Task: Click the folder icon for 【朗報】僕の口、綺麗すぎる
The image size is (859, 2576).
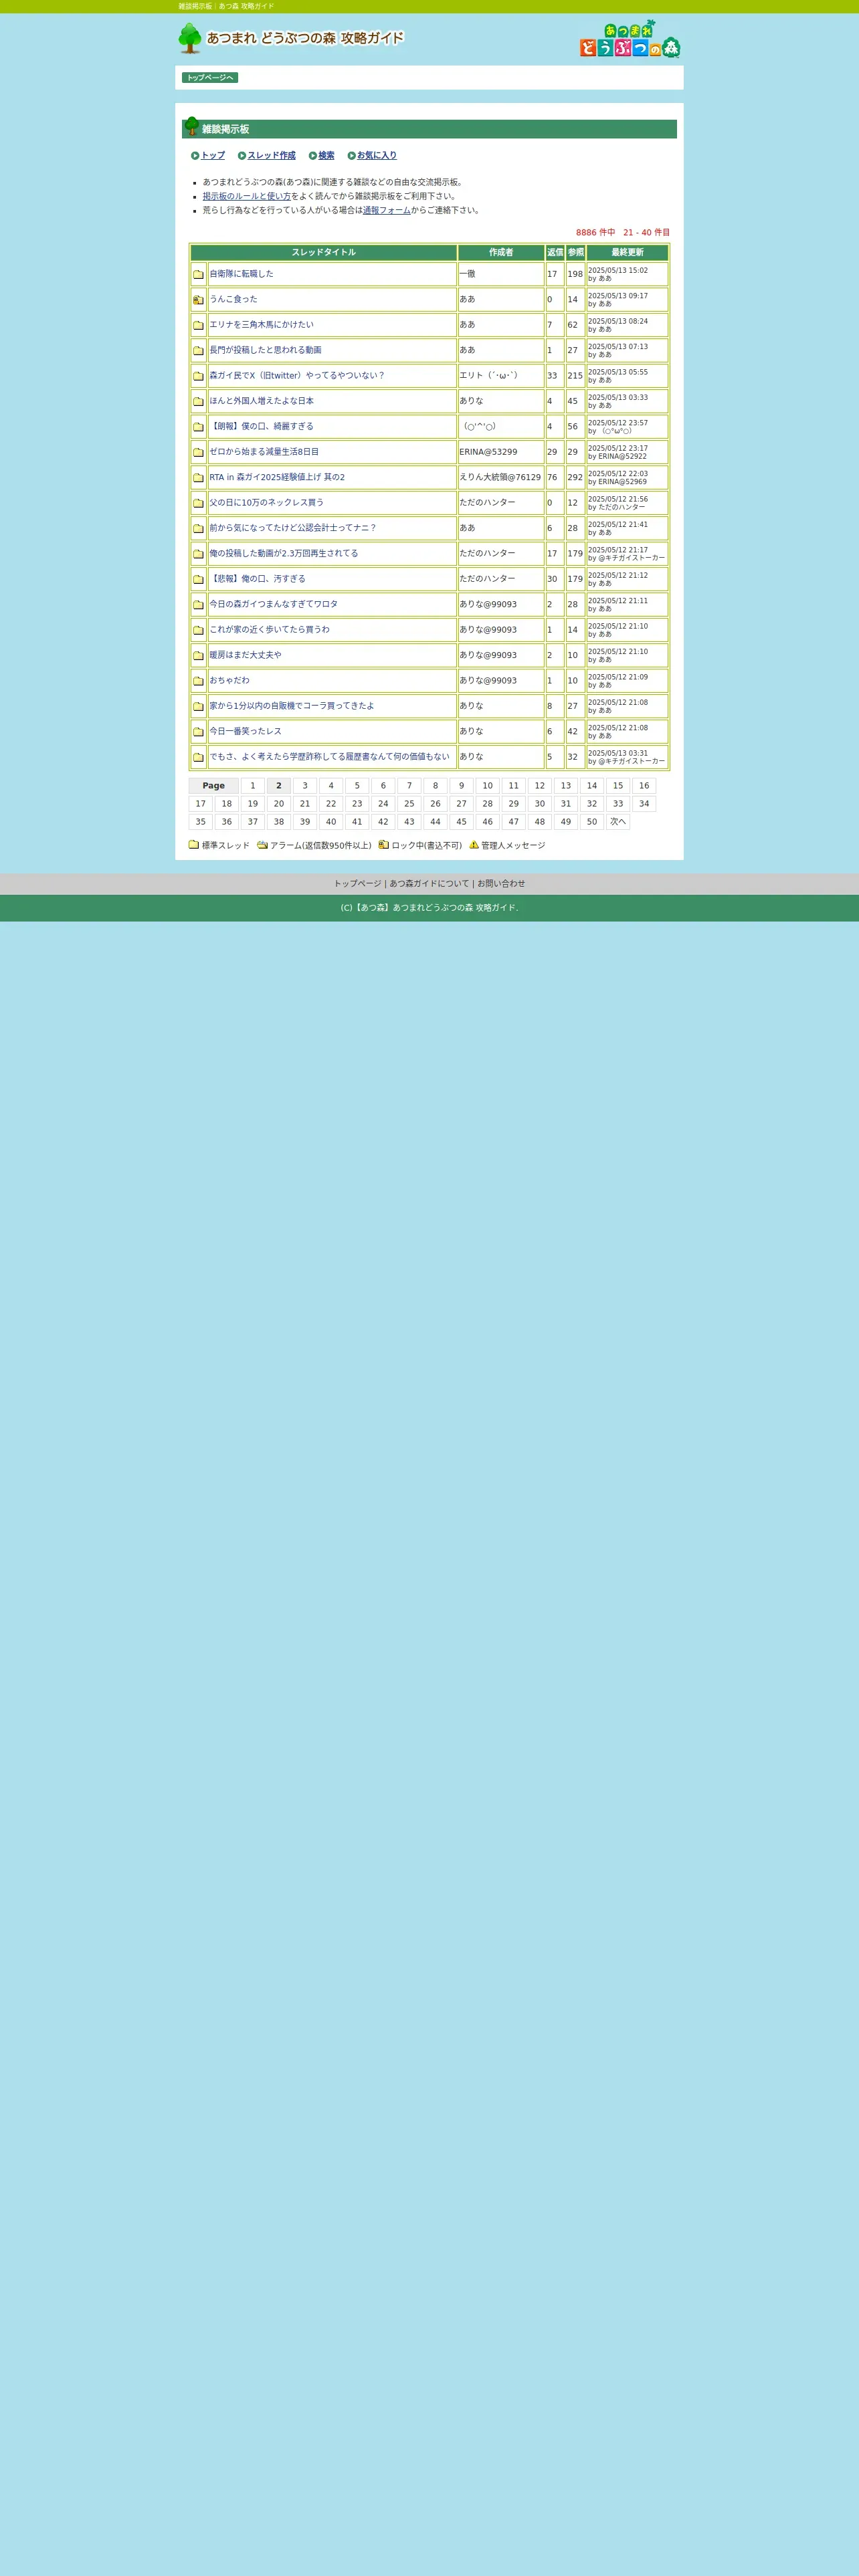Action: (x=198, y=427)
